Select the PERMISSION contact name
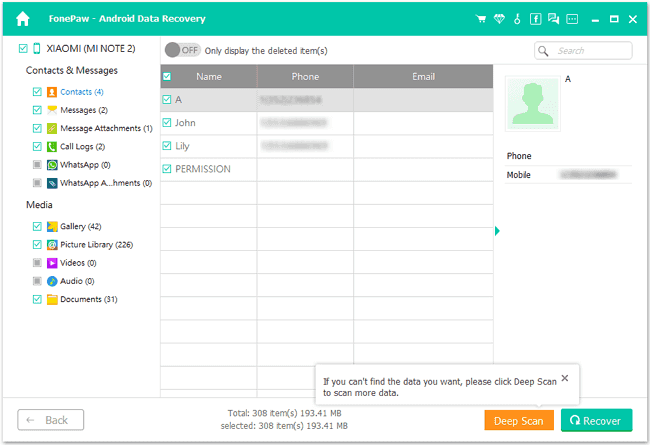 [x=203, y=169]
